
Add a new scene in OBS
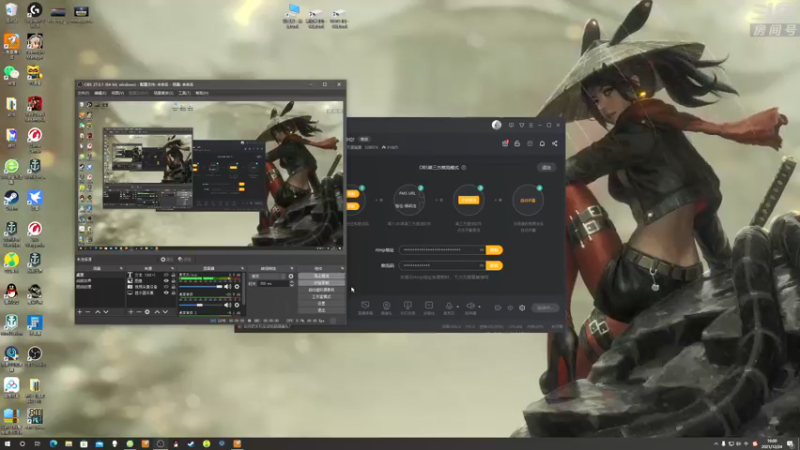tap(80, 312)
